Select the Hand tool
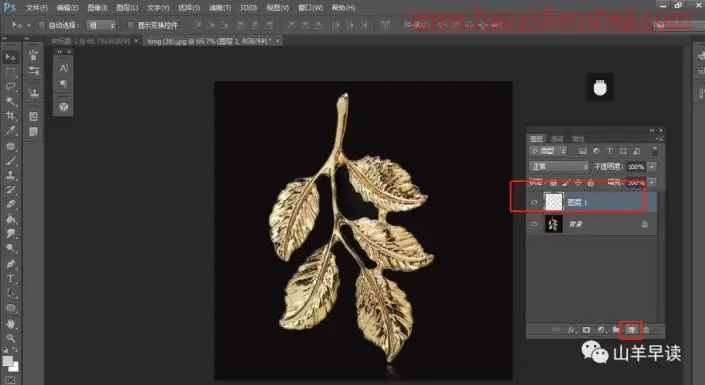 (10, 323)
